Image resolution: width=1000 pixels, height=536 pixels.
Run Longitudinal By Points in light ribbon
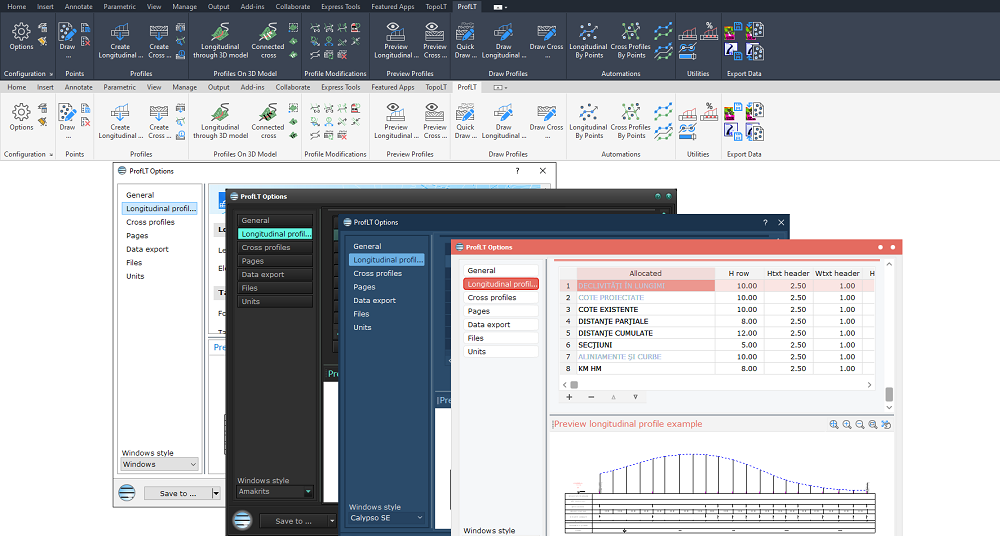tap(588, 122)
